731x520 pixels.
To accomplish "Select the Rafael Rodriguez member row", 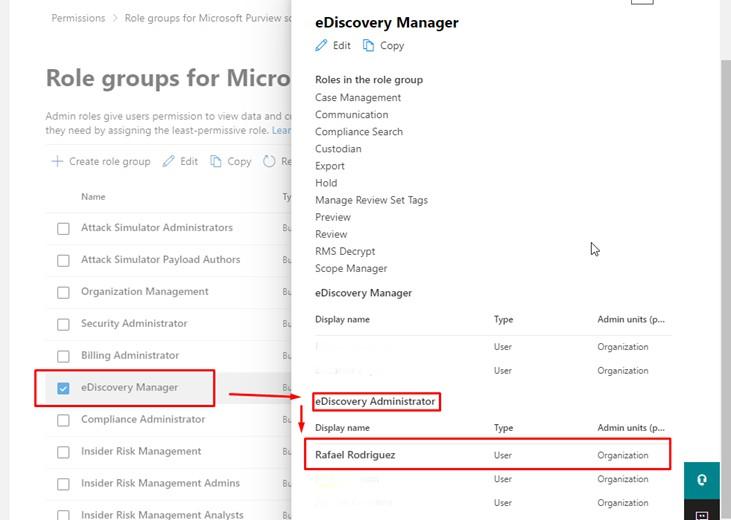I will coord(488,455).
